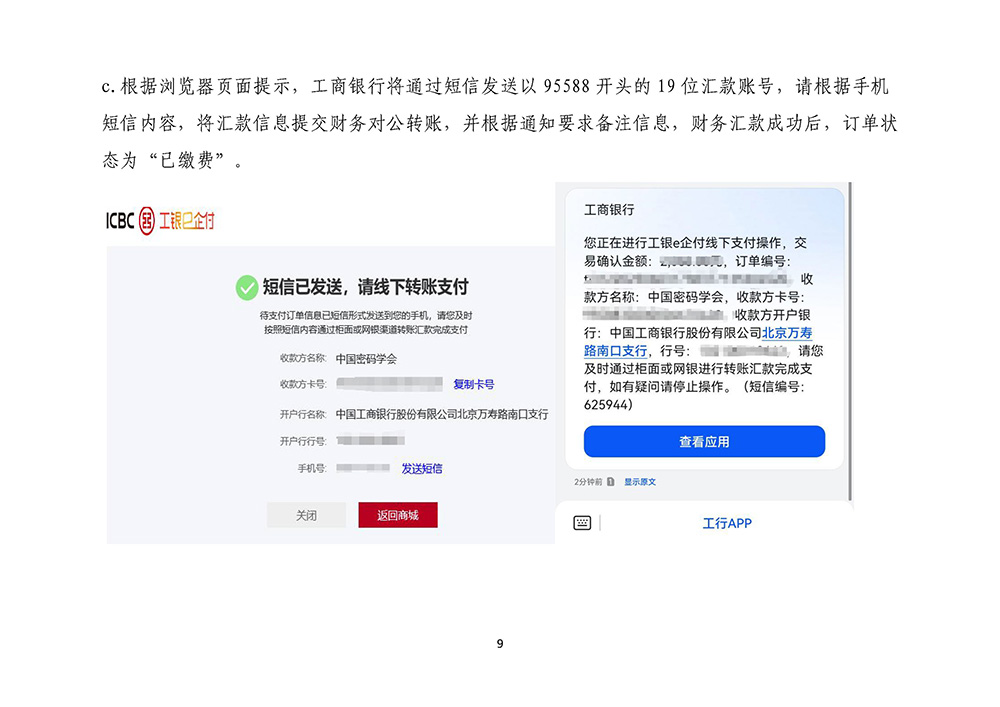This screenshot has width=1000, height=707.
Task: Click 显示原文 under the SMS
Action: pyautogui.click(x=640, y=482)
